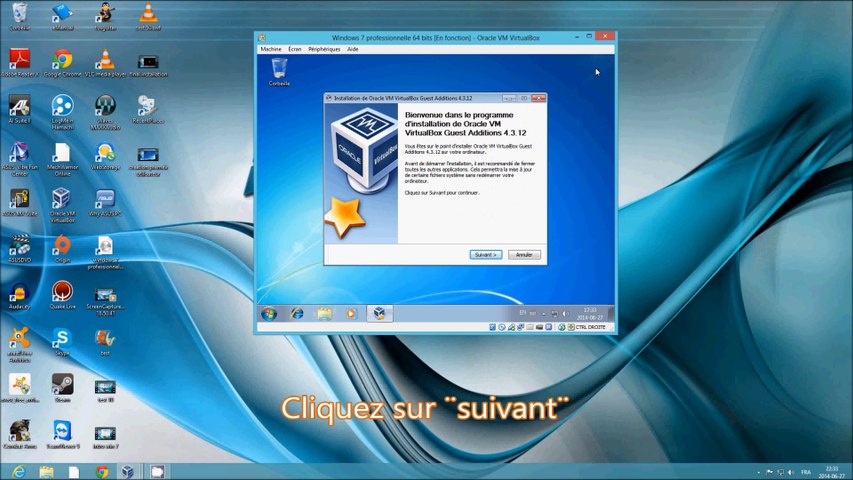
Task: Open Windows Explorer folder in the VM taskbar
Action: pyautogui.click(x=324, y=313)
